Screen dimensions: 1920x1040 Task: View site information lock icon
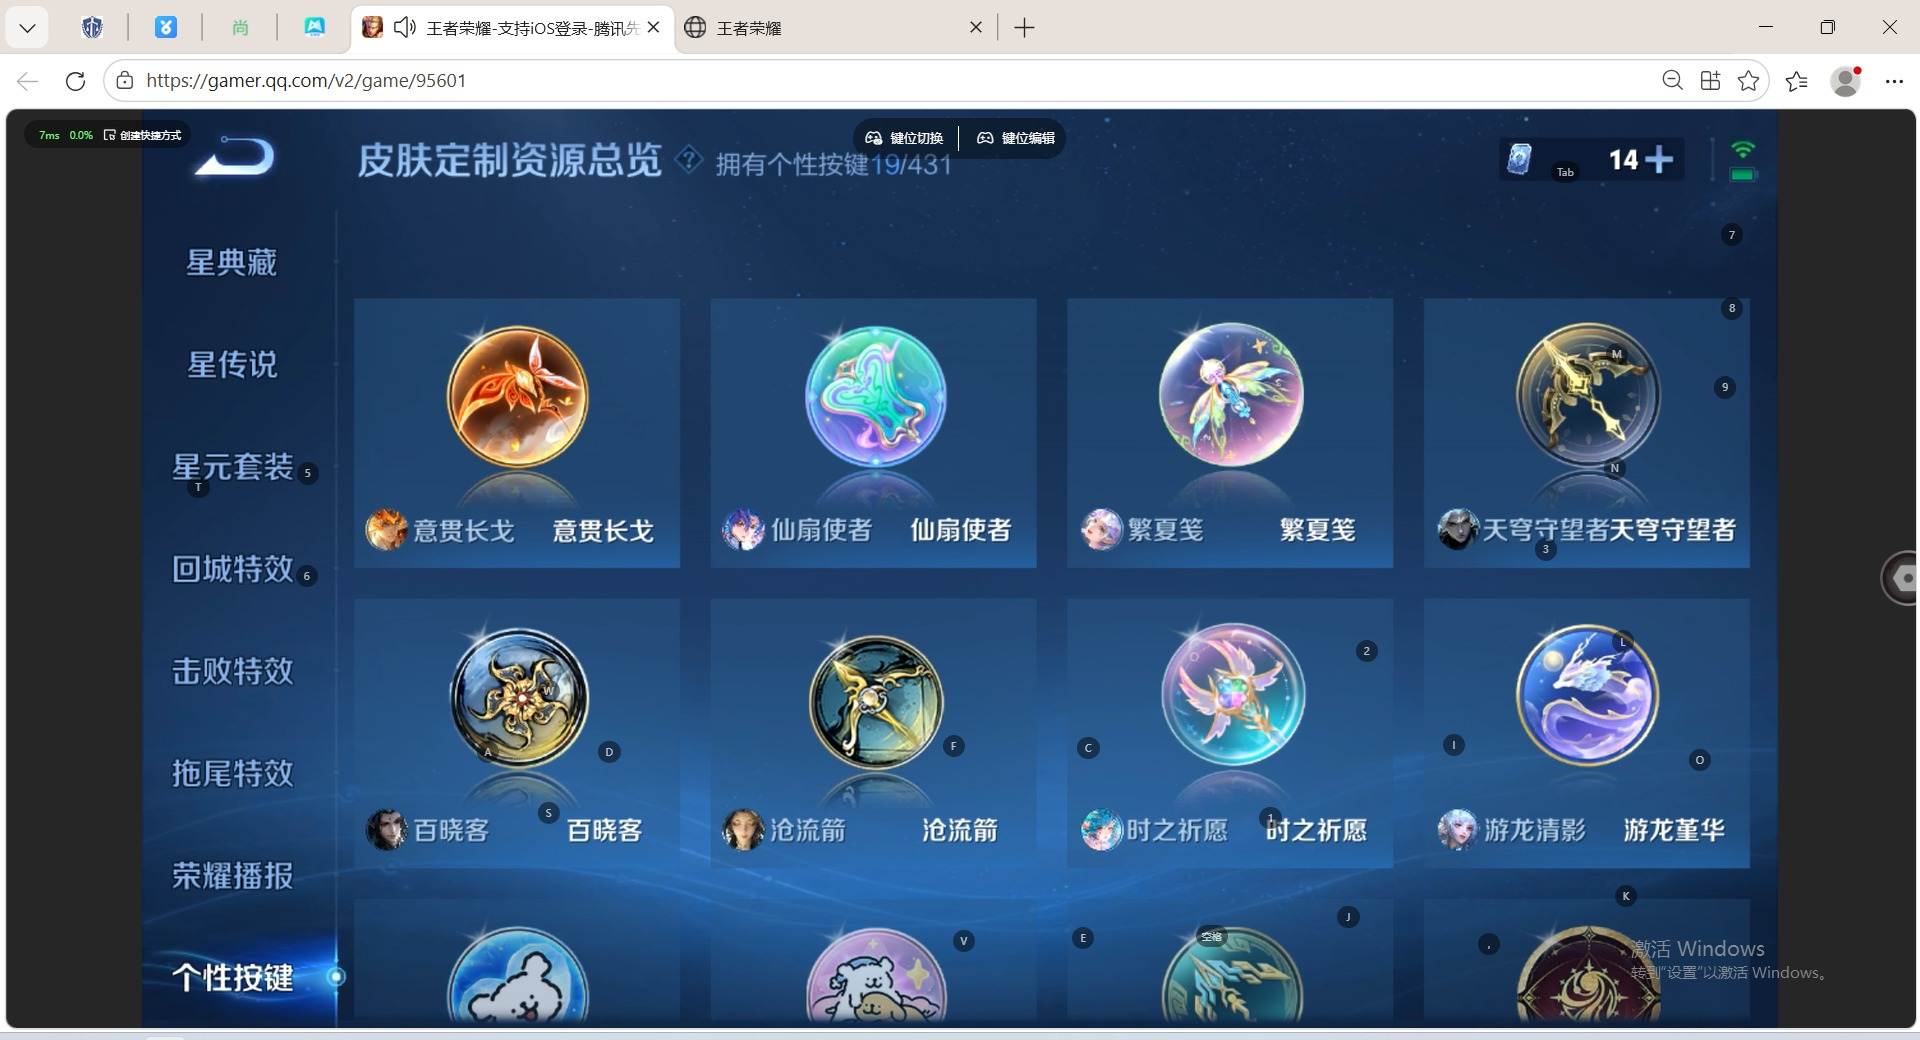coord(124,81)
